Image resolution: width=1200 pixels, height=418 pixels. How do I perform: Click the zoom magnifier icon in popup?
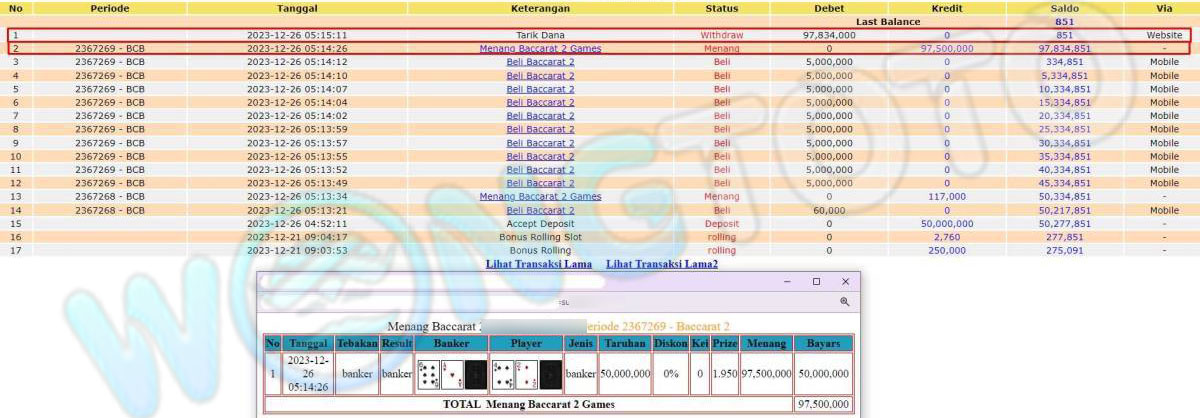pos(844,301)
